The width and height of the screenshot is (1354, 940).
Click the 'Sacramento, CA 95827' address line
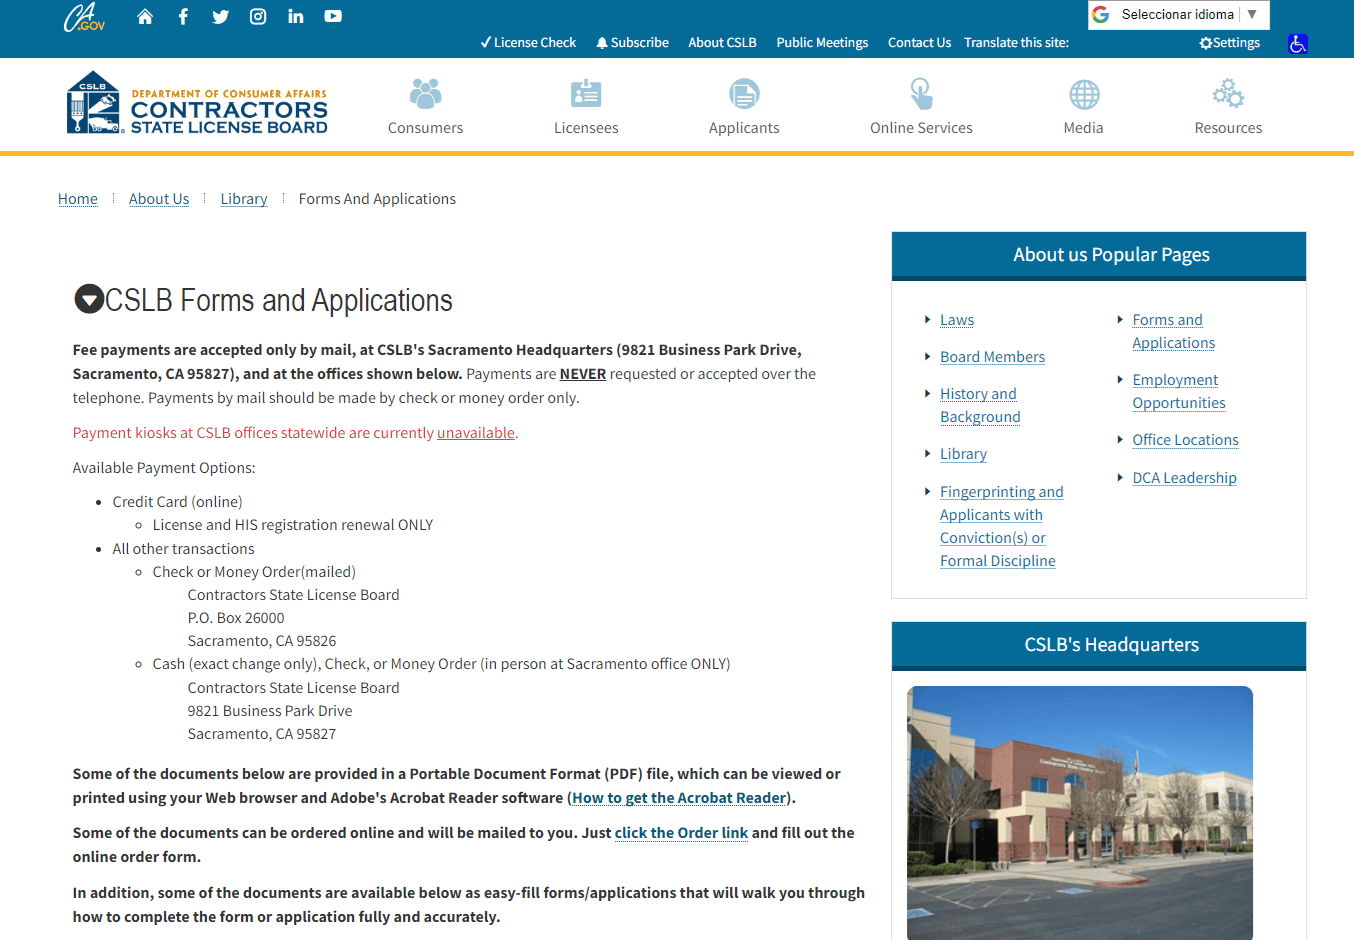click(x=262, y=734)
